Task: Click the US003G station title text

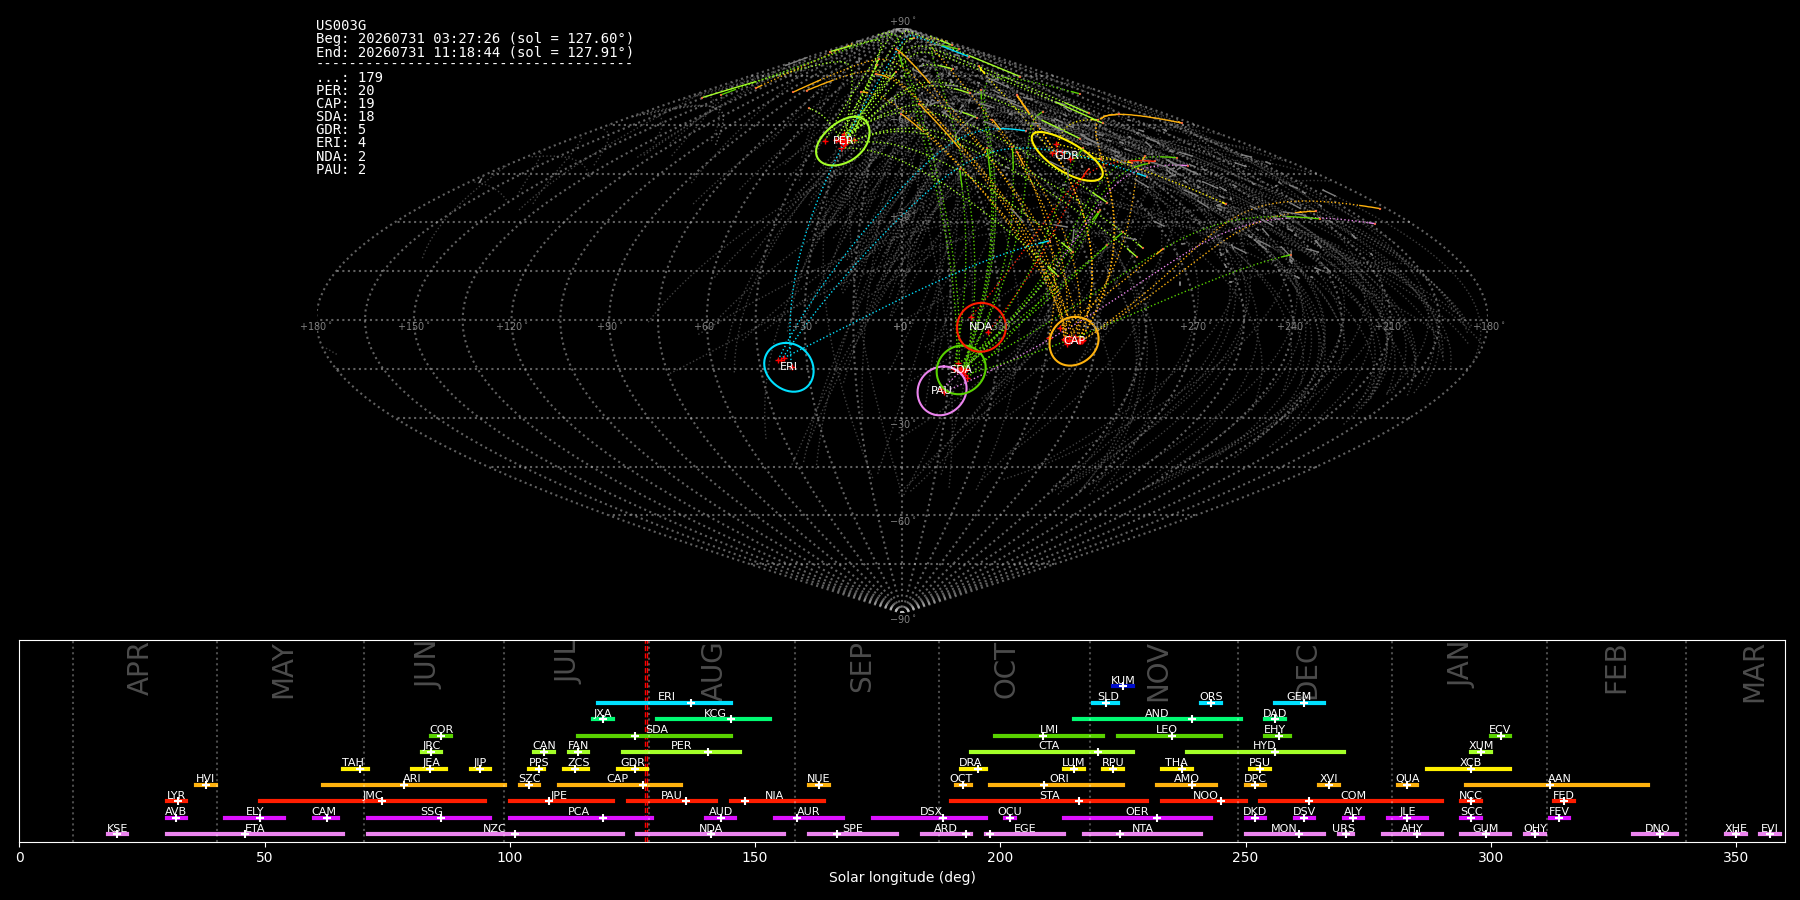Action: (341, 26)
